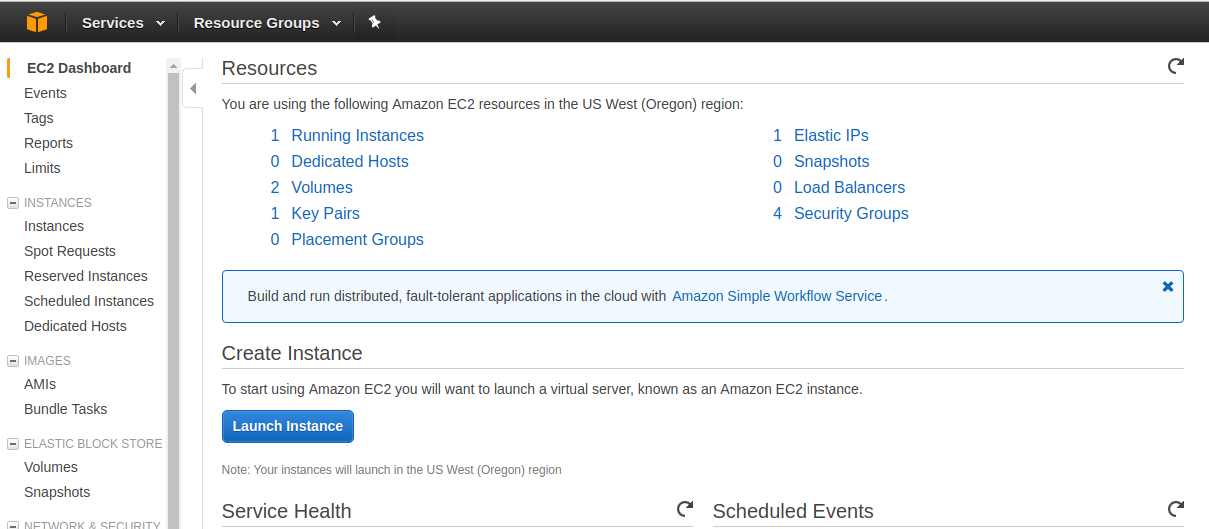
Task: Select EC2 Dashboard in sidebar
Action: (79, 68)
